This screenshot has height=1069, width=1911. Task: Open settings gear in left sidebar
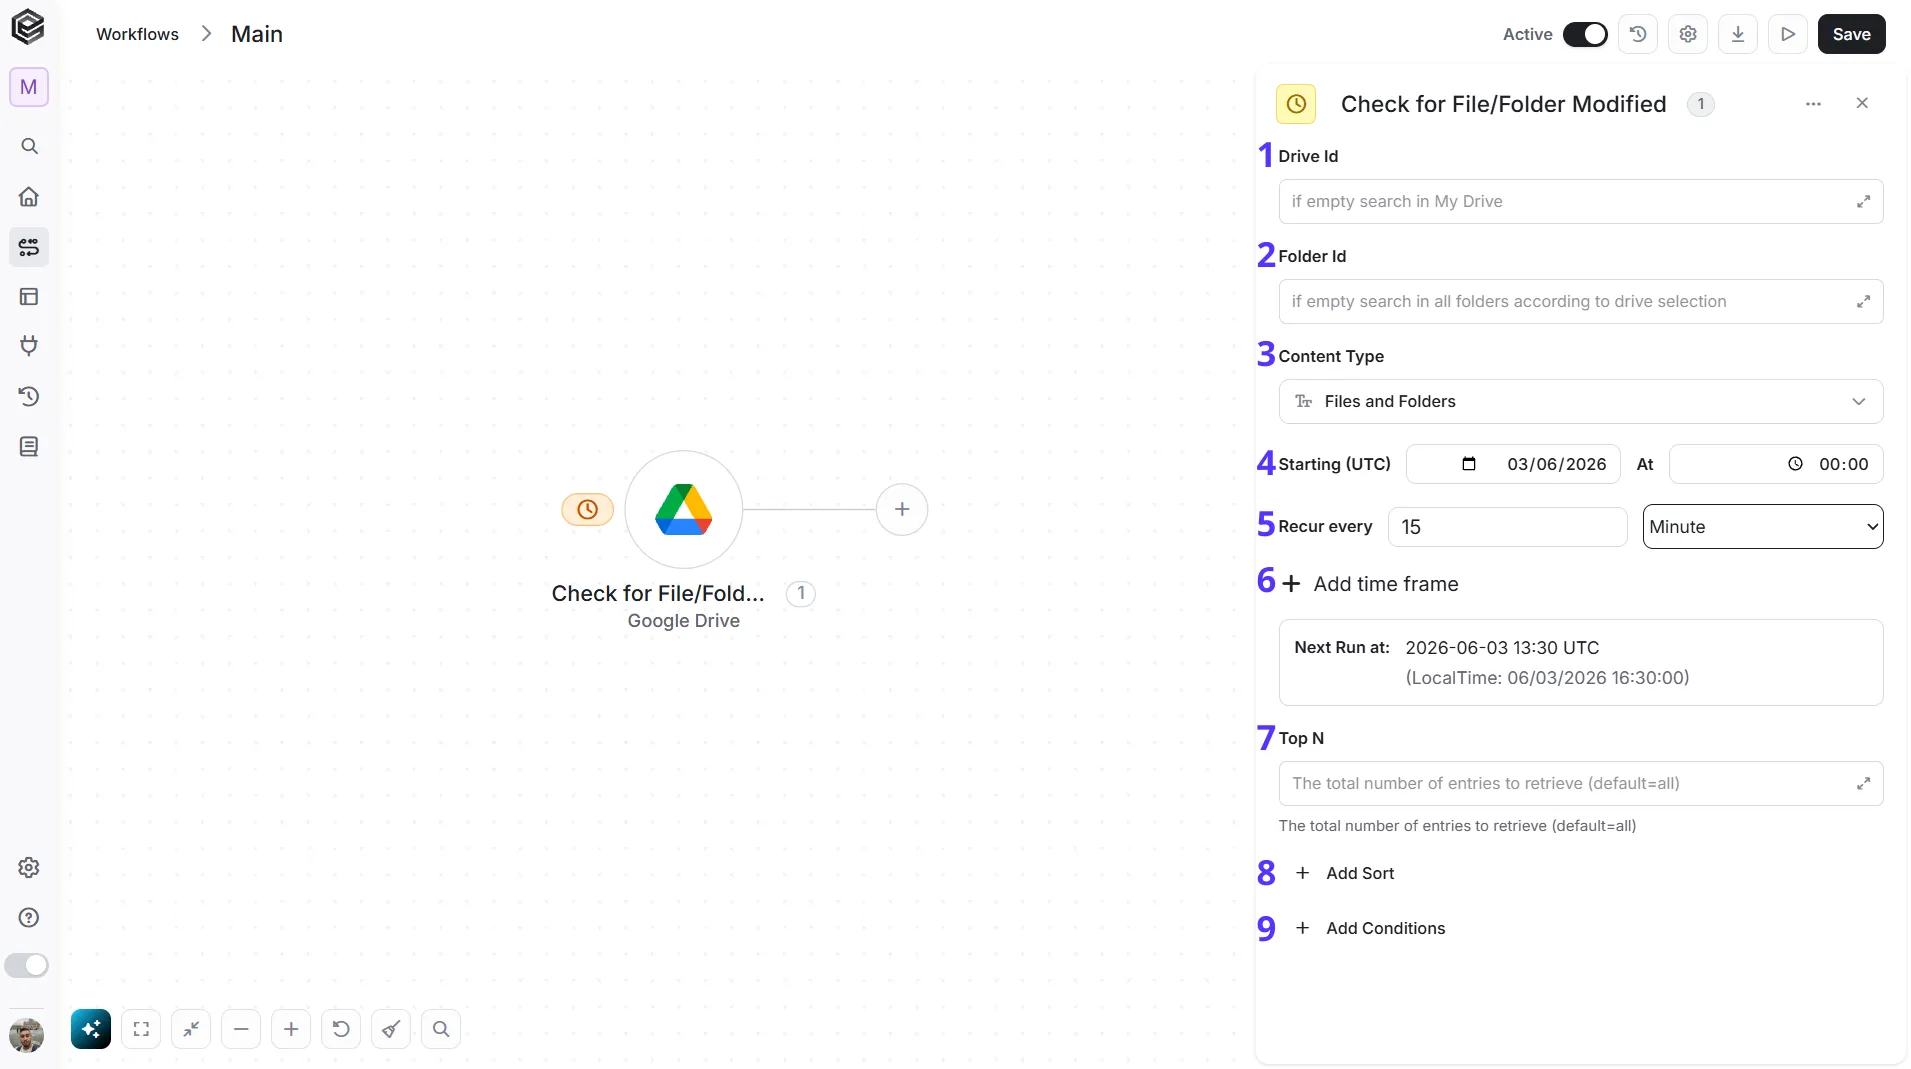pyautogui.click(x=29, y=867)
